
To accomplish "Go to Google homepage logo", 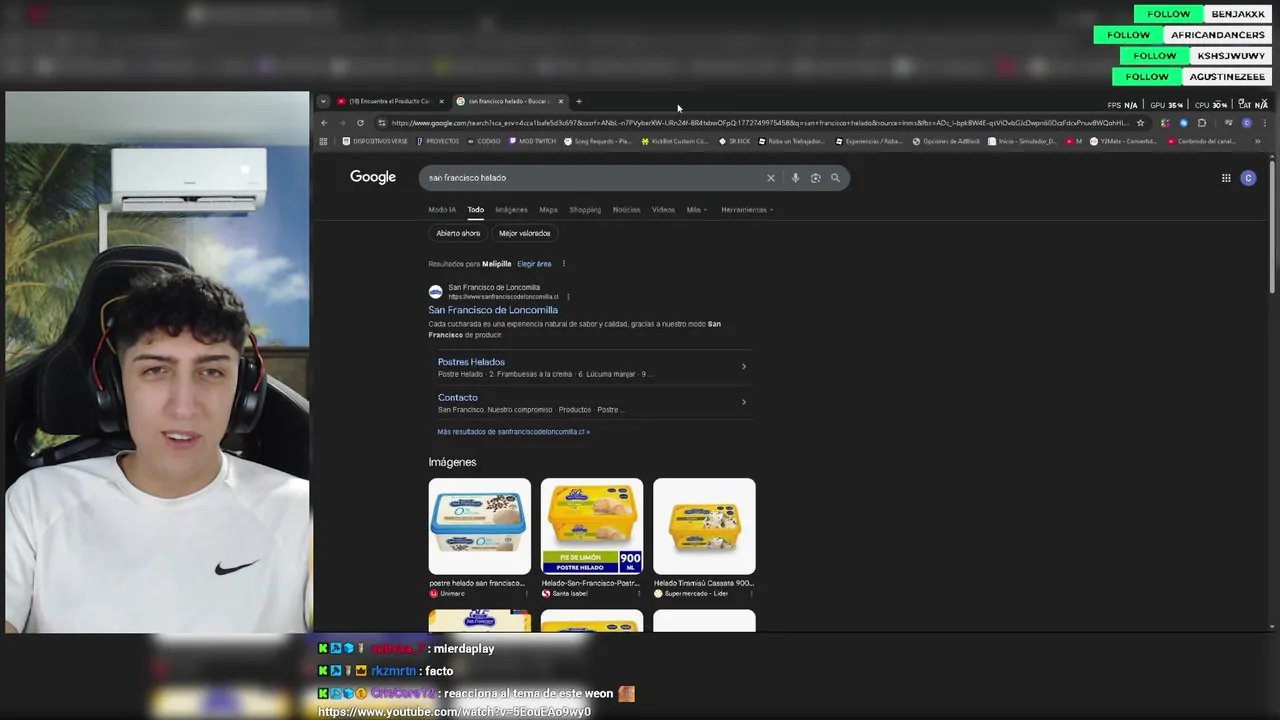I will (x=373, y=177).
